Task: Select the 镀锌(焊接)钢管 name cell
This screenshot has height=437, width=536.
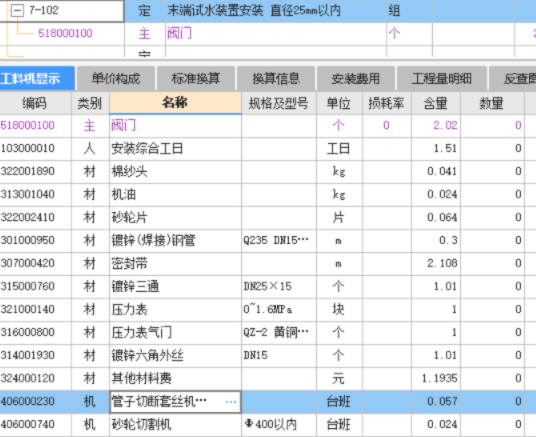Action: tap(175, 240)
